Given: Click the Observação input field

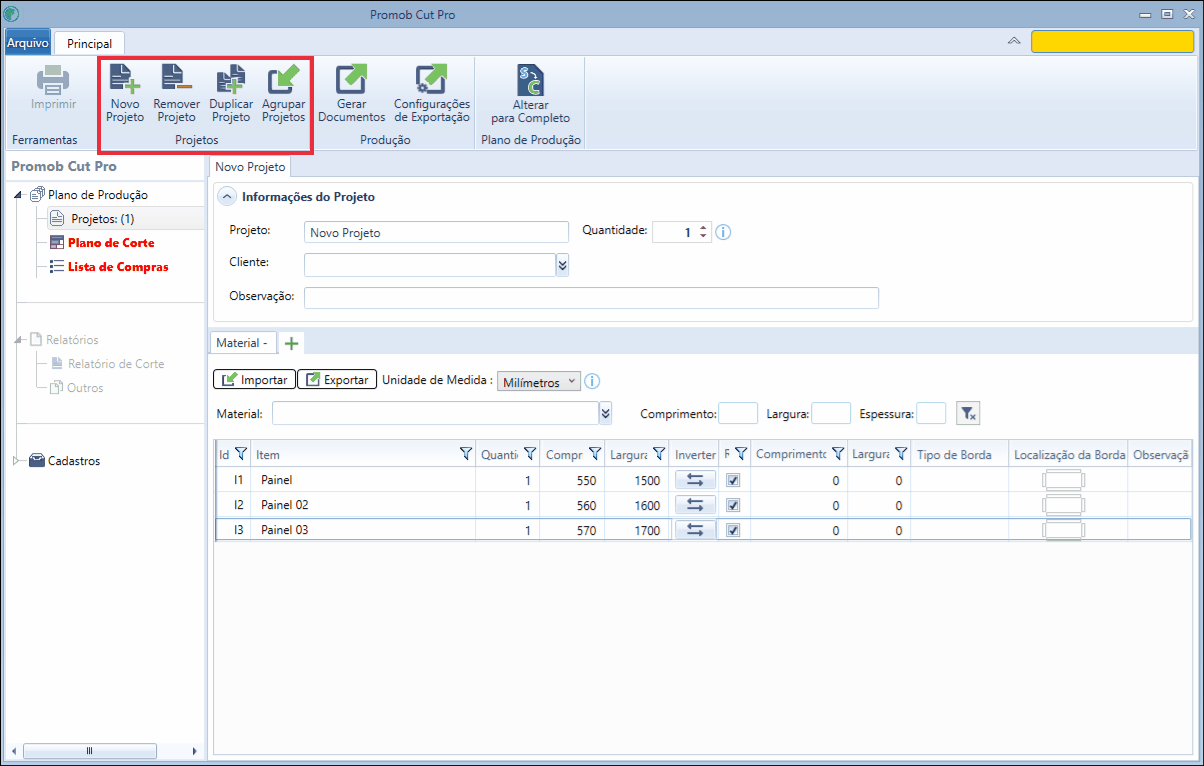Looking at the screenshot, I should (x=591, y=298).
